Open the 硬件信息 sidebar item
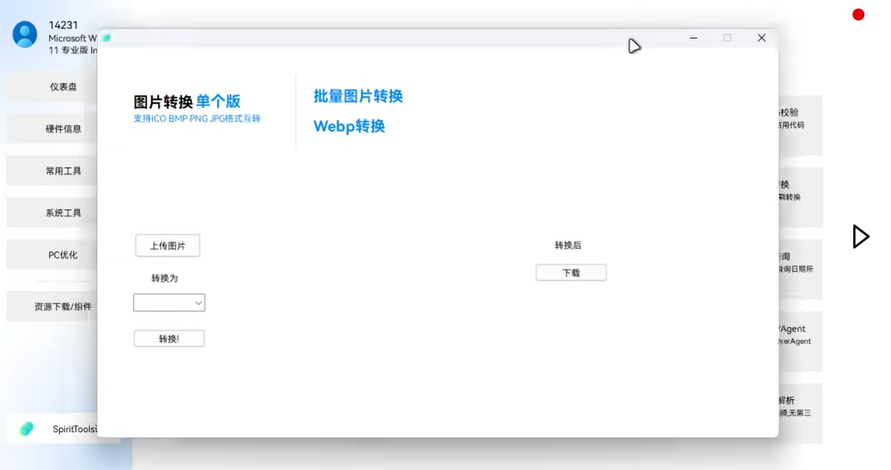 (x=51, y=129)
